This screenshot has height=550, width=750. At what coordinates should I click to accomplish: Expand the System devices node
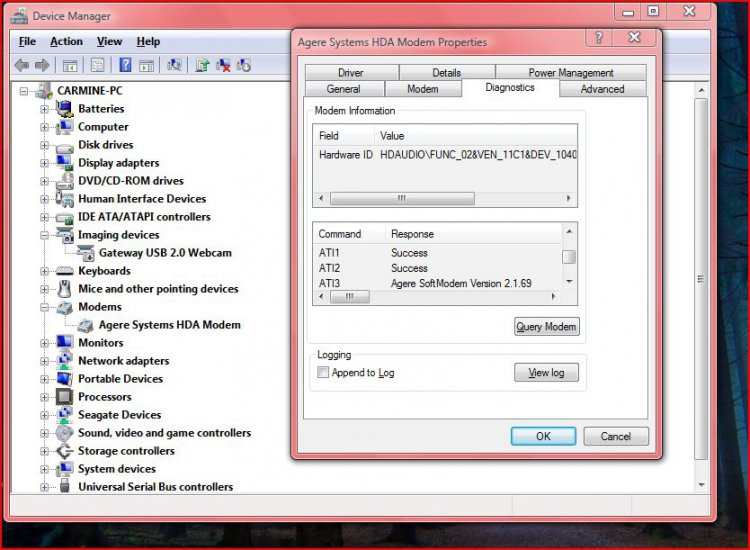pos(44,469)
